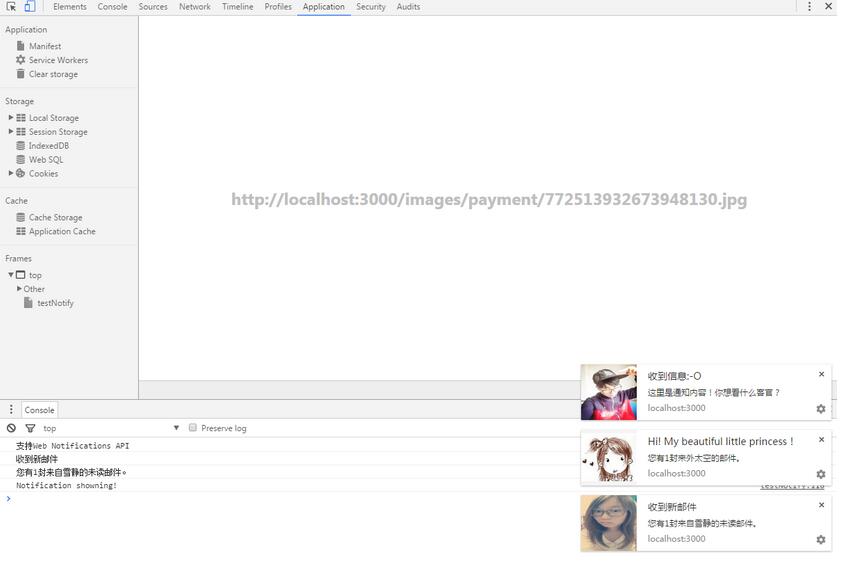Toggle the Preserve log checkbox

(x=193, y=428)
